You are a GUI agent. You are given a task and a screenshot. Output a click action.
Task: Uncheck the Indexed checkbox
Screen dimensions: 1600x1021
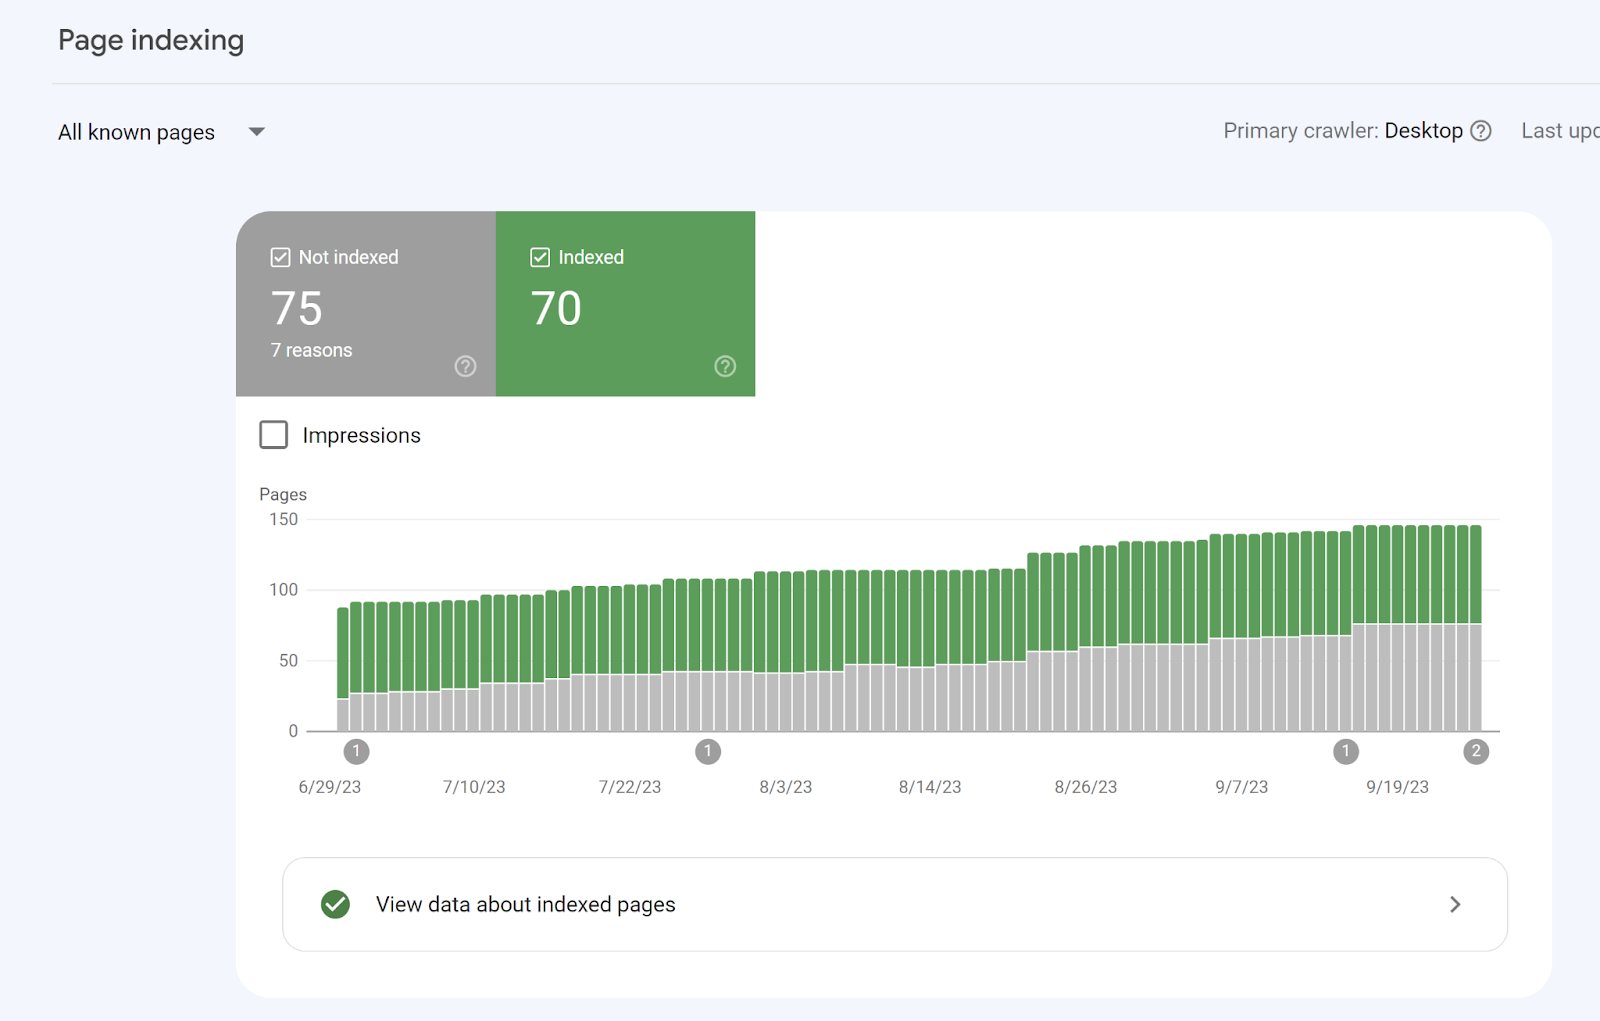pos(540,257)
